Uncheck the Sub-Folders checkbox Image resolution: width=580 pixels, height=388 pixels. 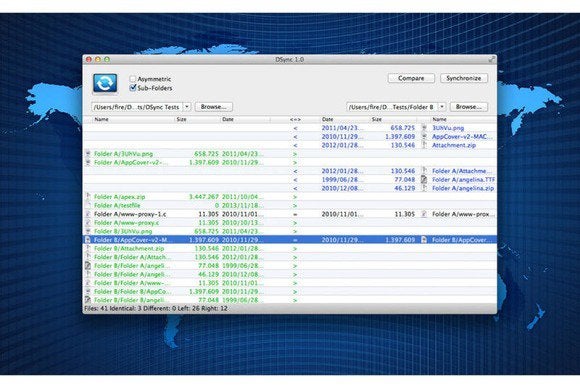132,88
